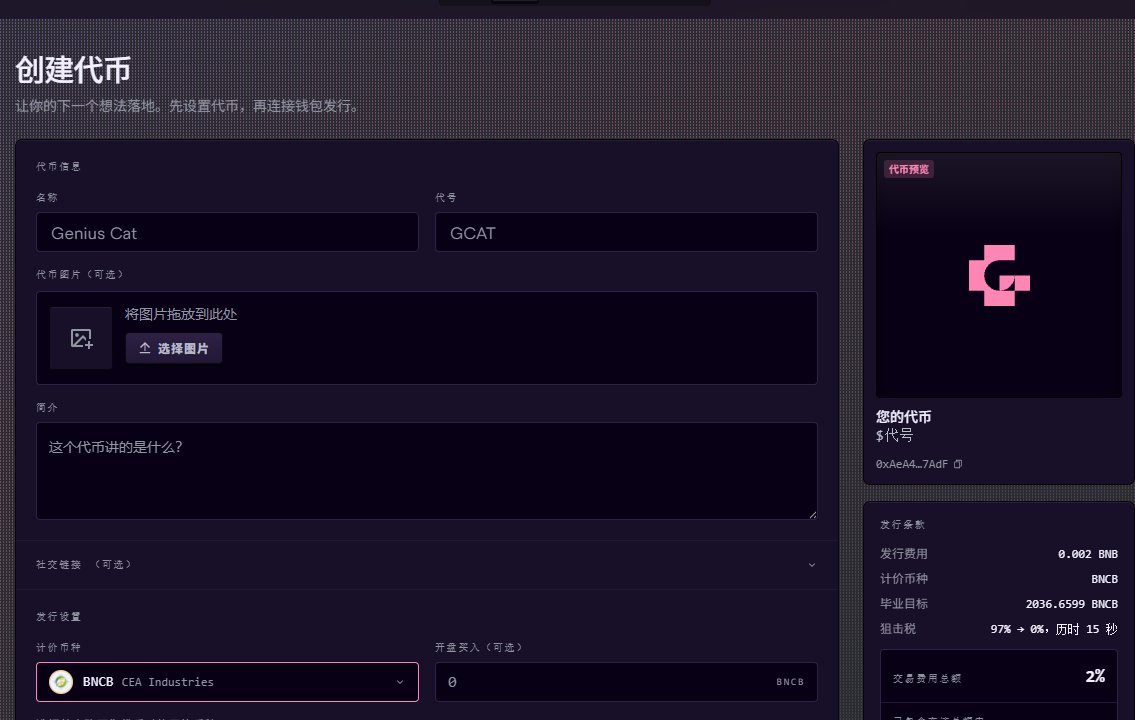Click the "您的代币" preview title
The width and height of the screenshot is (1135, 720).
pyautogui.click(x=903, y=417)
